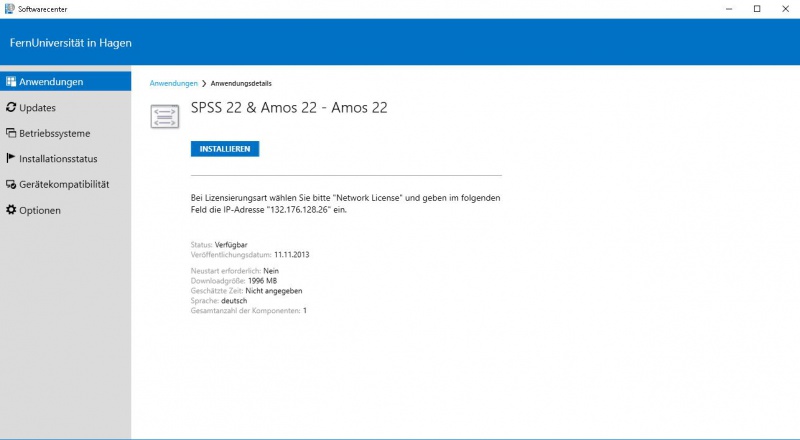The height and width of the screenshot is (440, 800).
Task: Click the Gerätekompatibilität device-check icon
Action: [x=11, y=184]
